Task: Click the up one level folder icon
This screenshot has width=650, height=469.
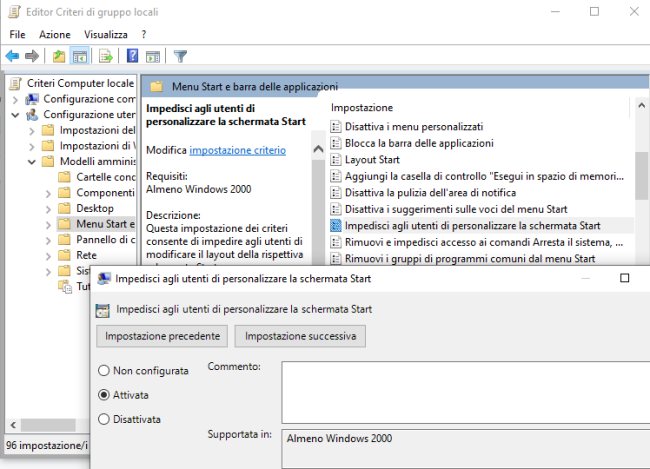Action: pos(59,56)
